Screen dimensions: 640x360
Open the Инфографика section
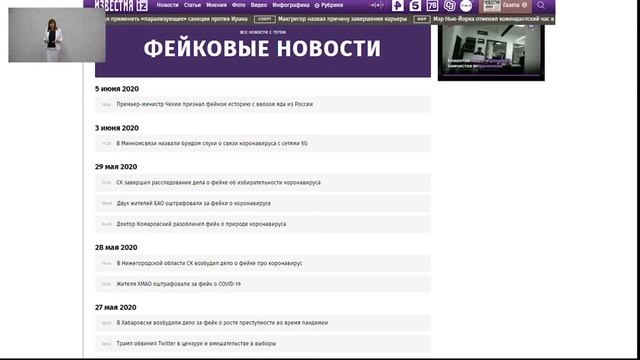(x=291, y=5)
